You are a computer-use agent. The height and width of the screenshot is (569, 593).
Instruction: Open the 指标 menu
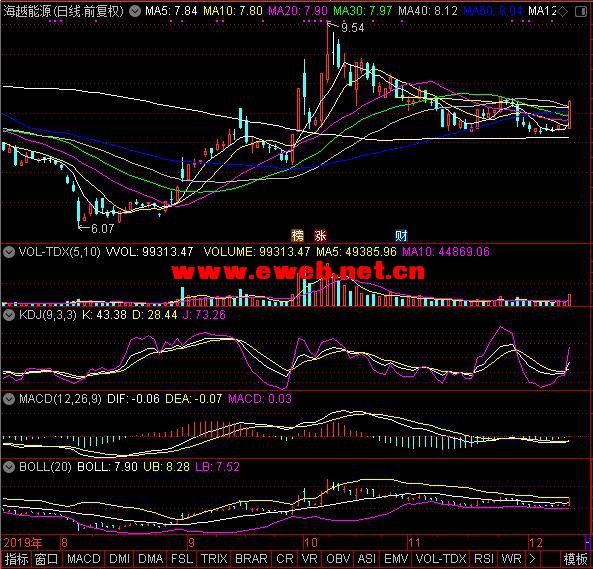[16, 559]
